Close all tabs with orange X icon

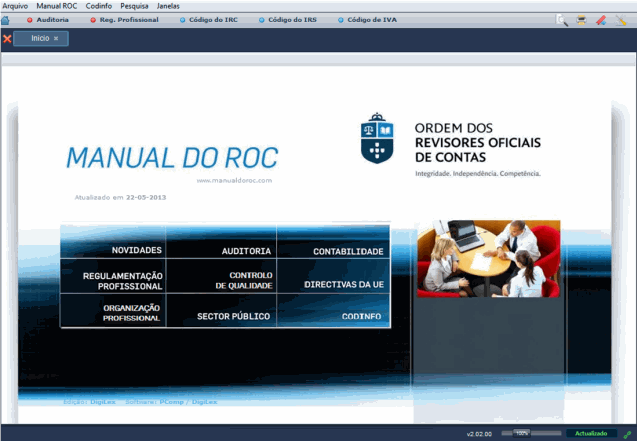pyautogui.click(x=7, y=39)
